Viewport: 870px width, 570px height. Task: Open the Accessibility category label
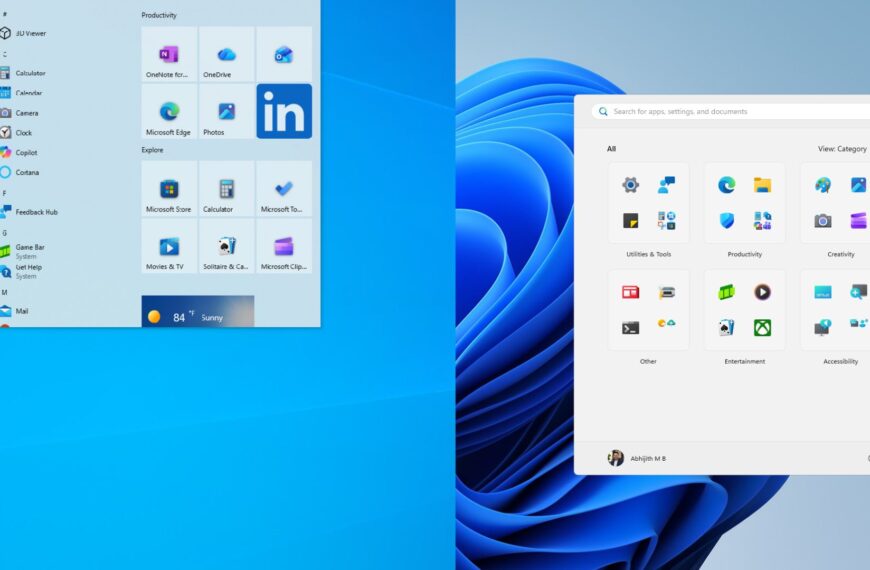tap(841, 361)
